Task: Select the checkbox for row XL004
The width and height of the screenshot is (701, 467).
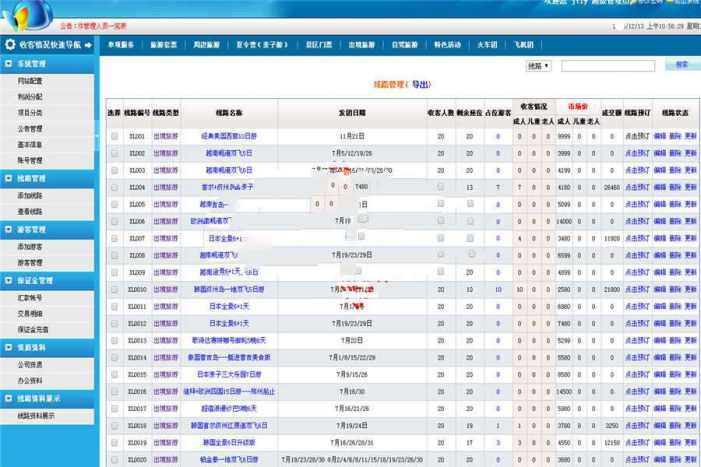Action: pyautogui.click(x=114, y=186)
